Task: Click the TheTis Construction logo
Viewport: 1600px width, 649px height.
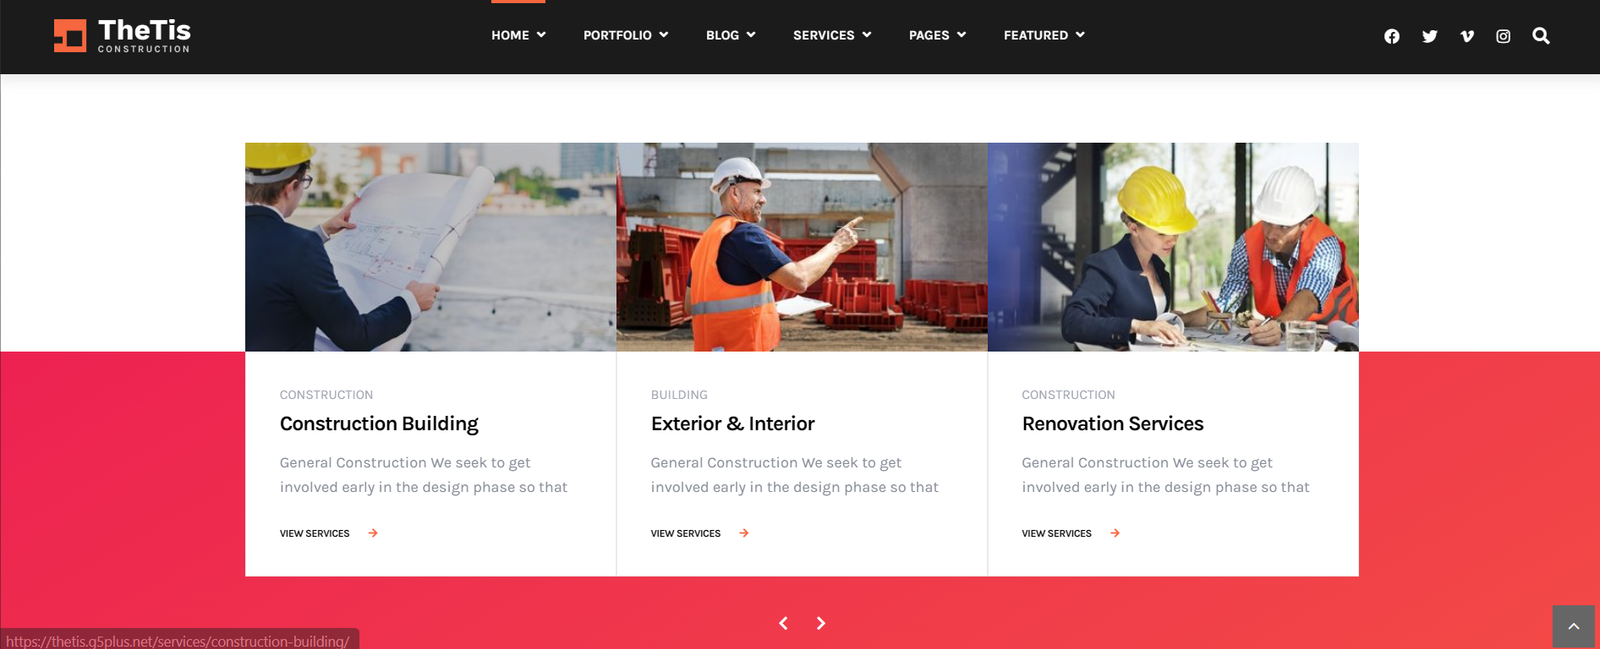Action: (x=122, y=36)
